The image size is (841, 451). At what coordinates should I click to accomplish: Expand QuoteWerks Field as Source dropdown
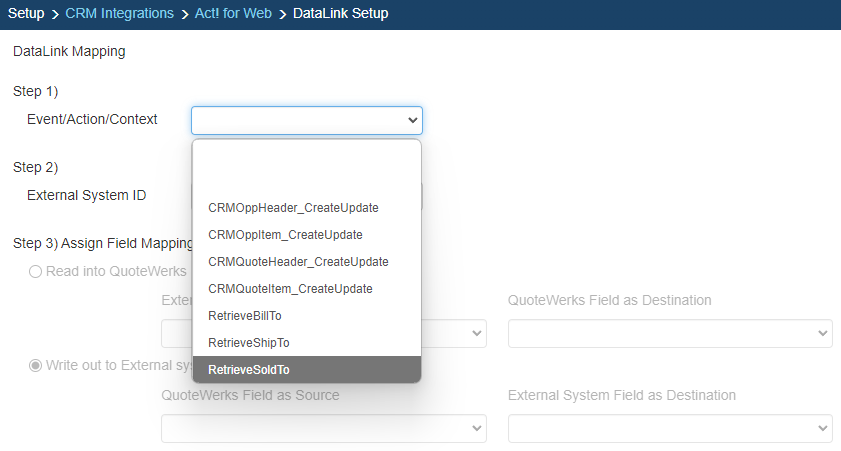coord(323,428)
